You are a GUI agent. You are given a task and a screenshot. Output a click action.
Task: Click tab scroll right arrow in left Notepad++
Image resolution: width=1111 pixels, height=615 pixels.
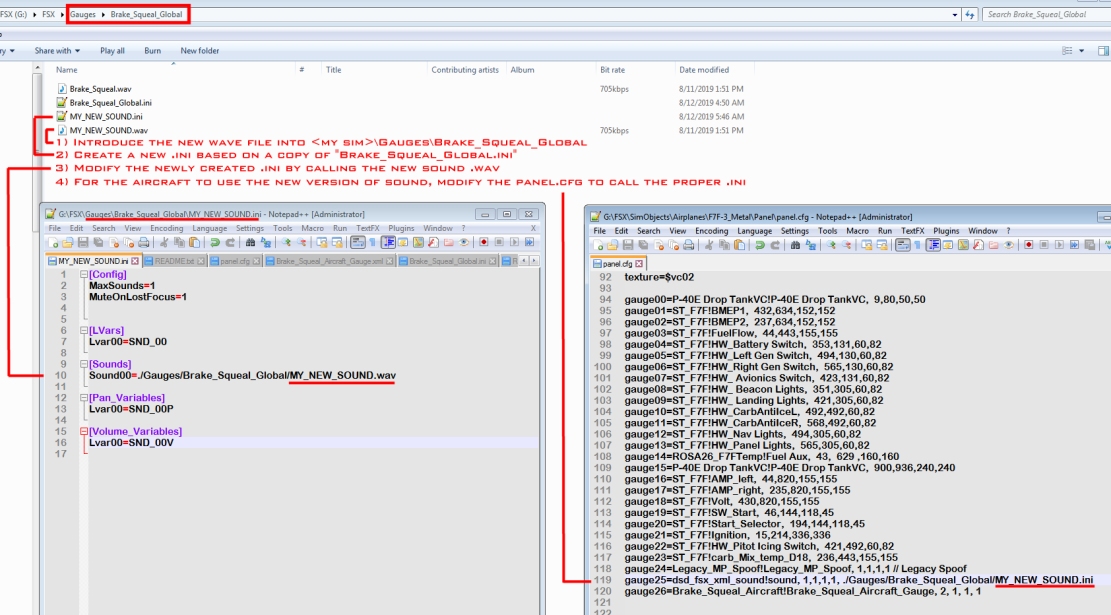tap(534, 261)
